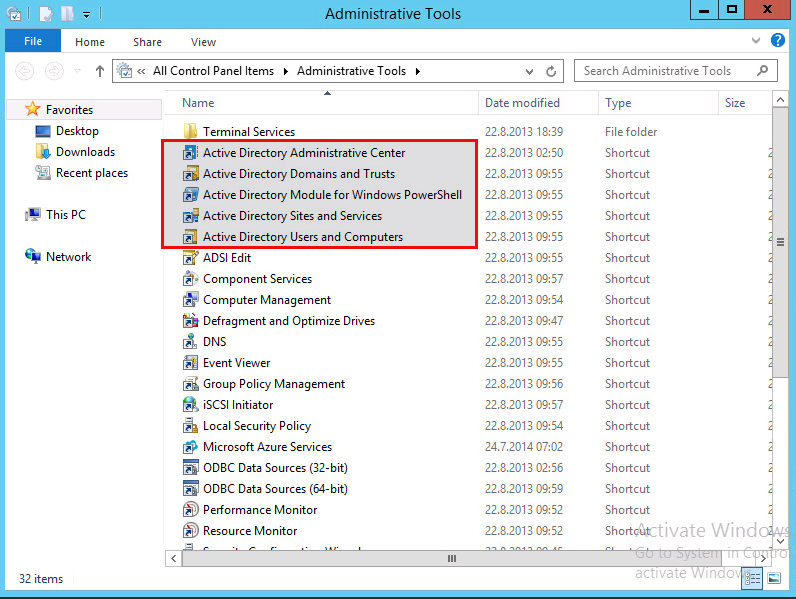This screenshot has width=796, height=599.
Task: Open the Terminal Services folder icon
Action: (x=190, y=131)
